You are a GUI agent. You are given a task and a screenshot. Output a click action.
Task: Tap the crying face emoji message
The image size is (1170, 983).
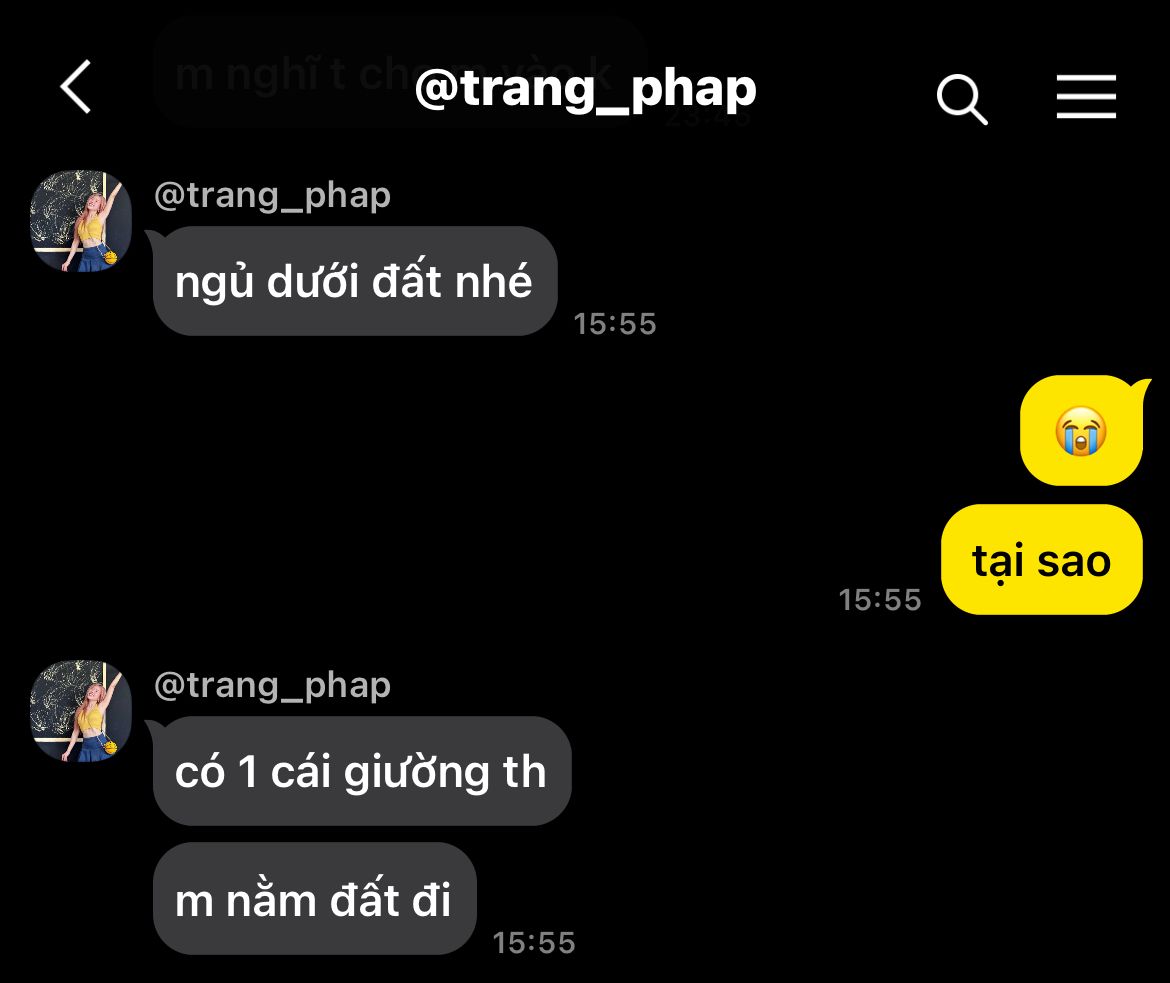click(x=1080, y=431)
